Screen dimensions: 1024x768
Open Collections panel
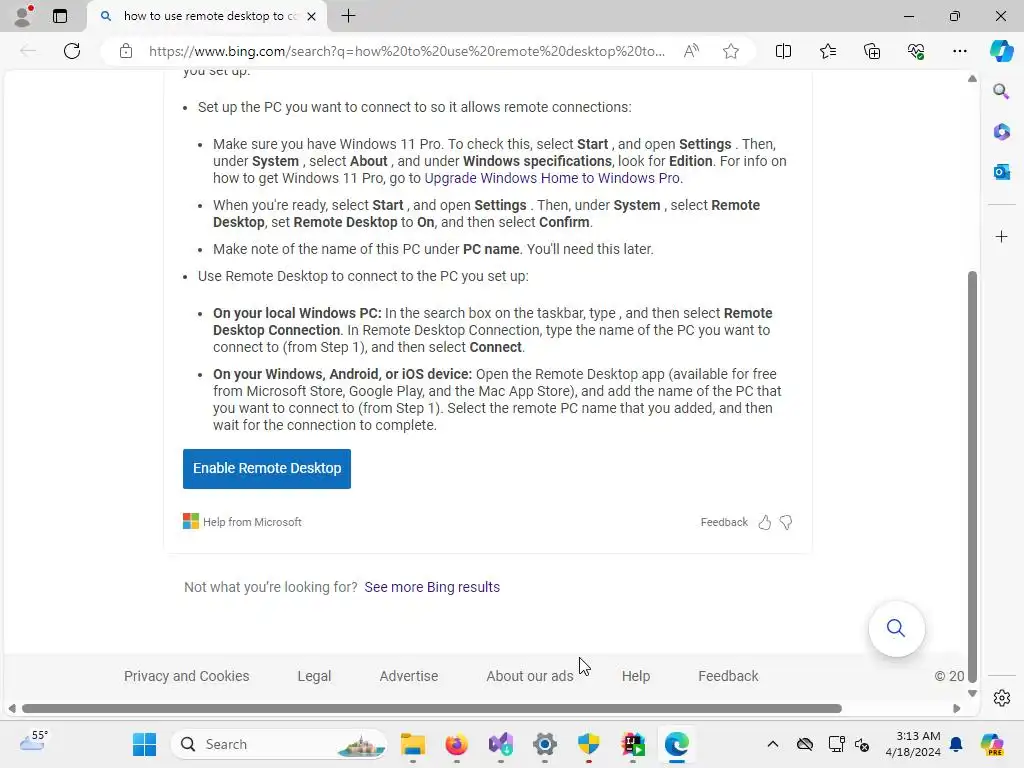[x=872, y=51]
